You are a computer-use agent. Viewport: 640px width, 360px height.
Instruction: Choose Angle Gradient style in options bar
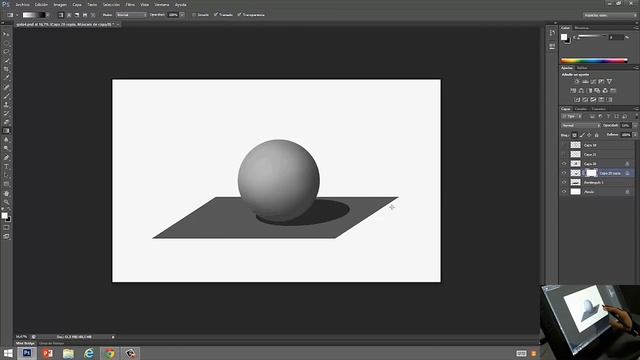pos(77,15)
